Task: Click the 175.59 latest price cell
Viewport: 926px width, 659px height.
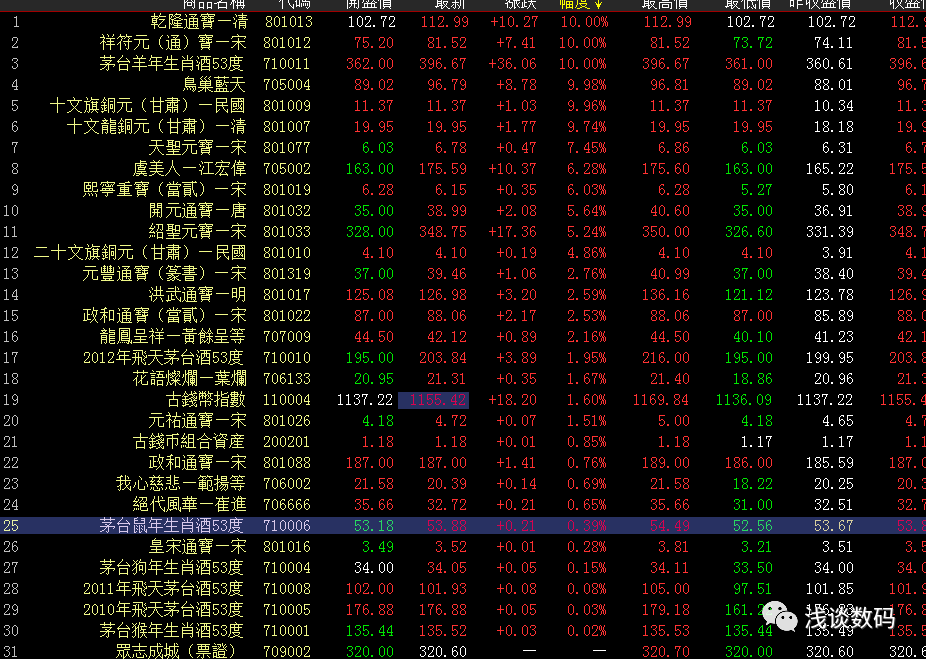Action: [443, 169]
